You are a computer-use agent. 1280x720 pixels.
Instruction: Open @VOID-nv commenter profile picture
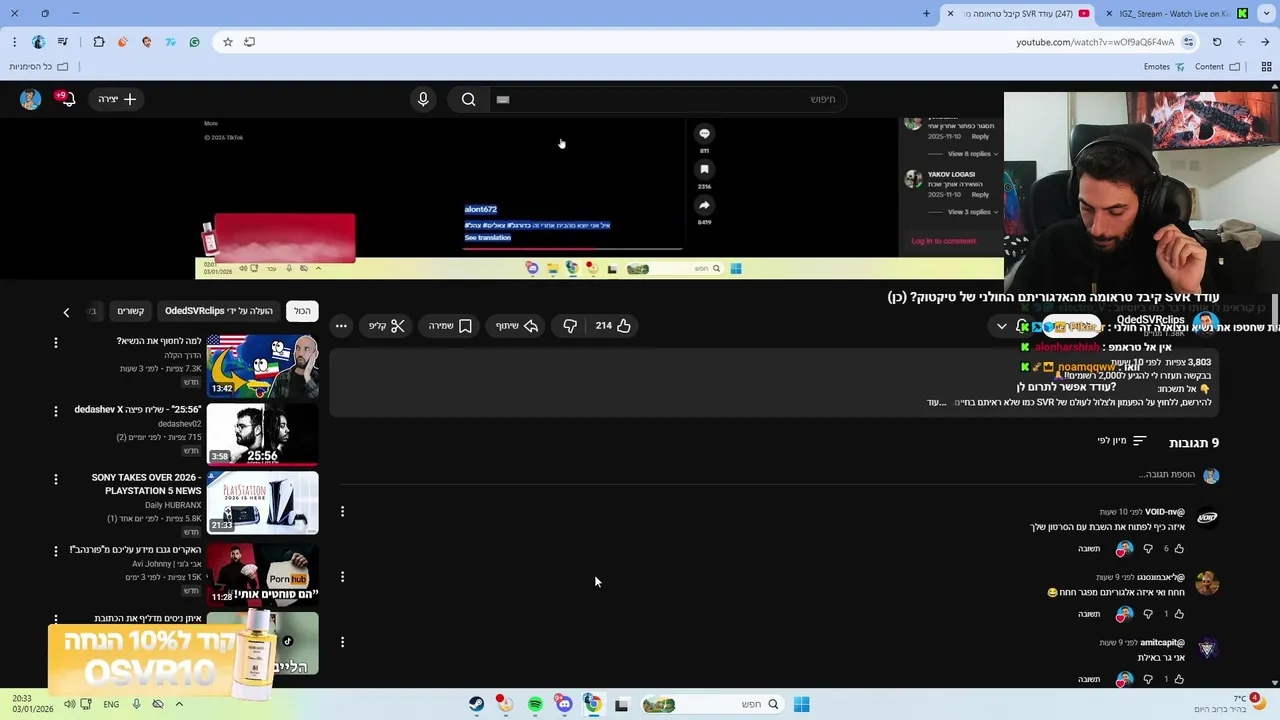click(x=1207, y=518)
